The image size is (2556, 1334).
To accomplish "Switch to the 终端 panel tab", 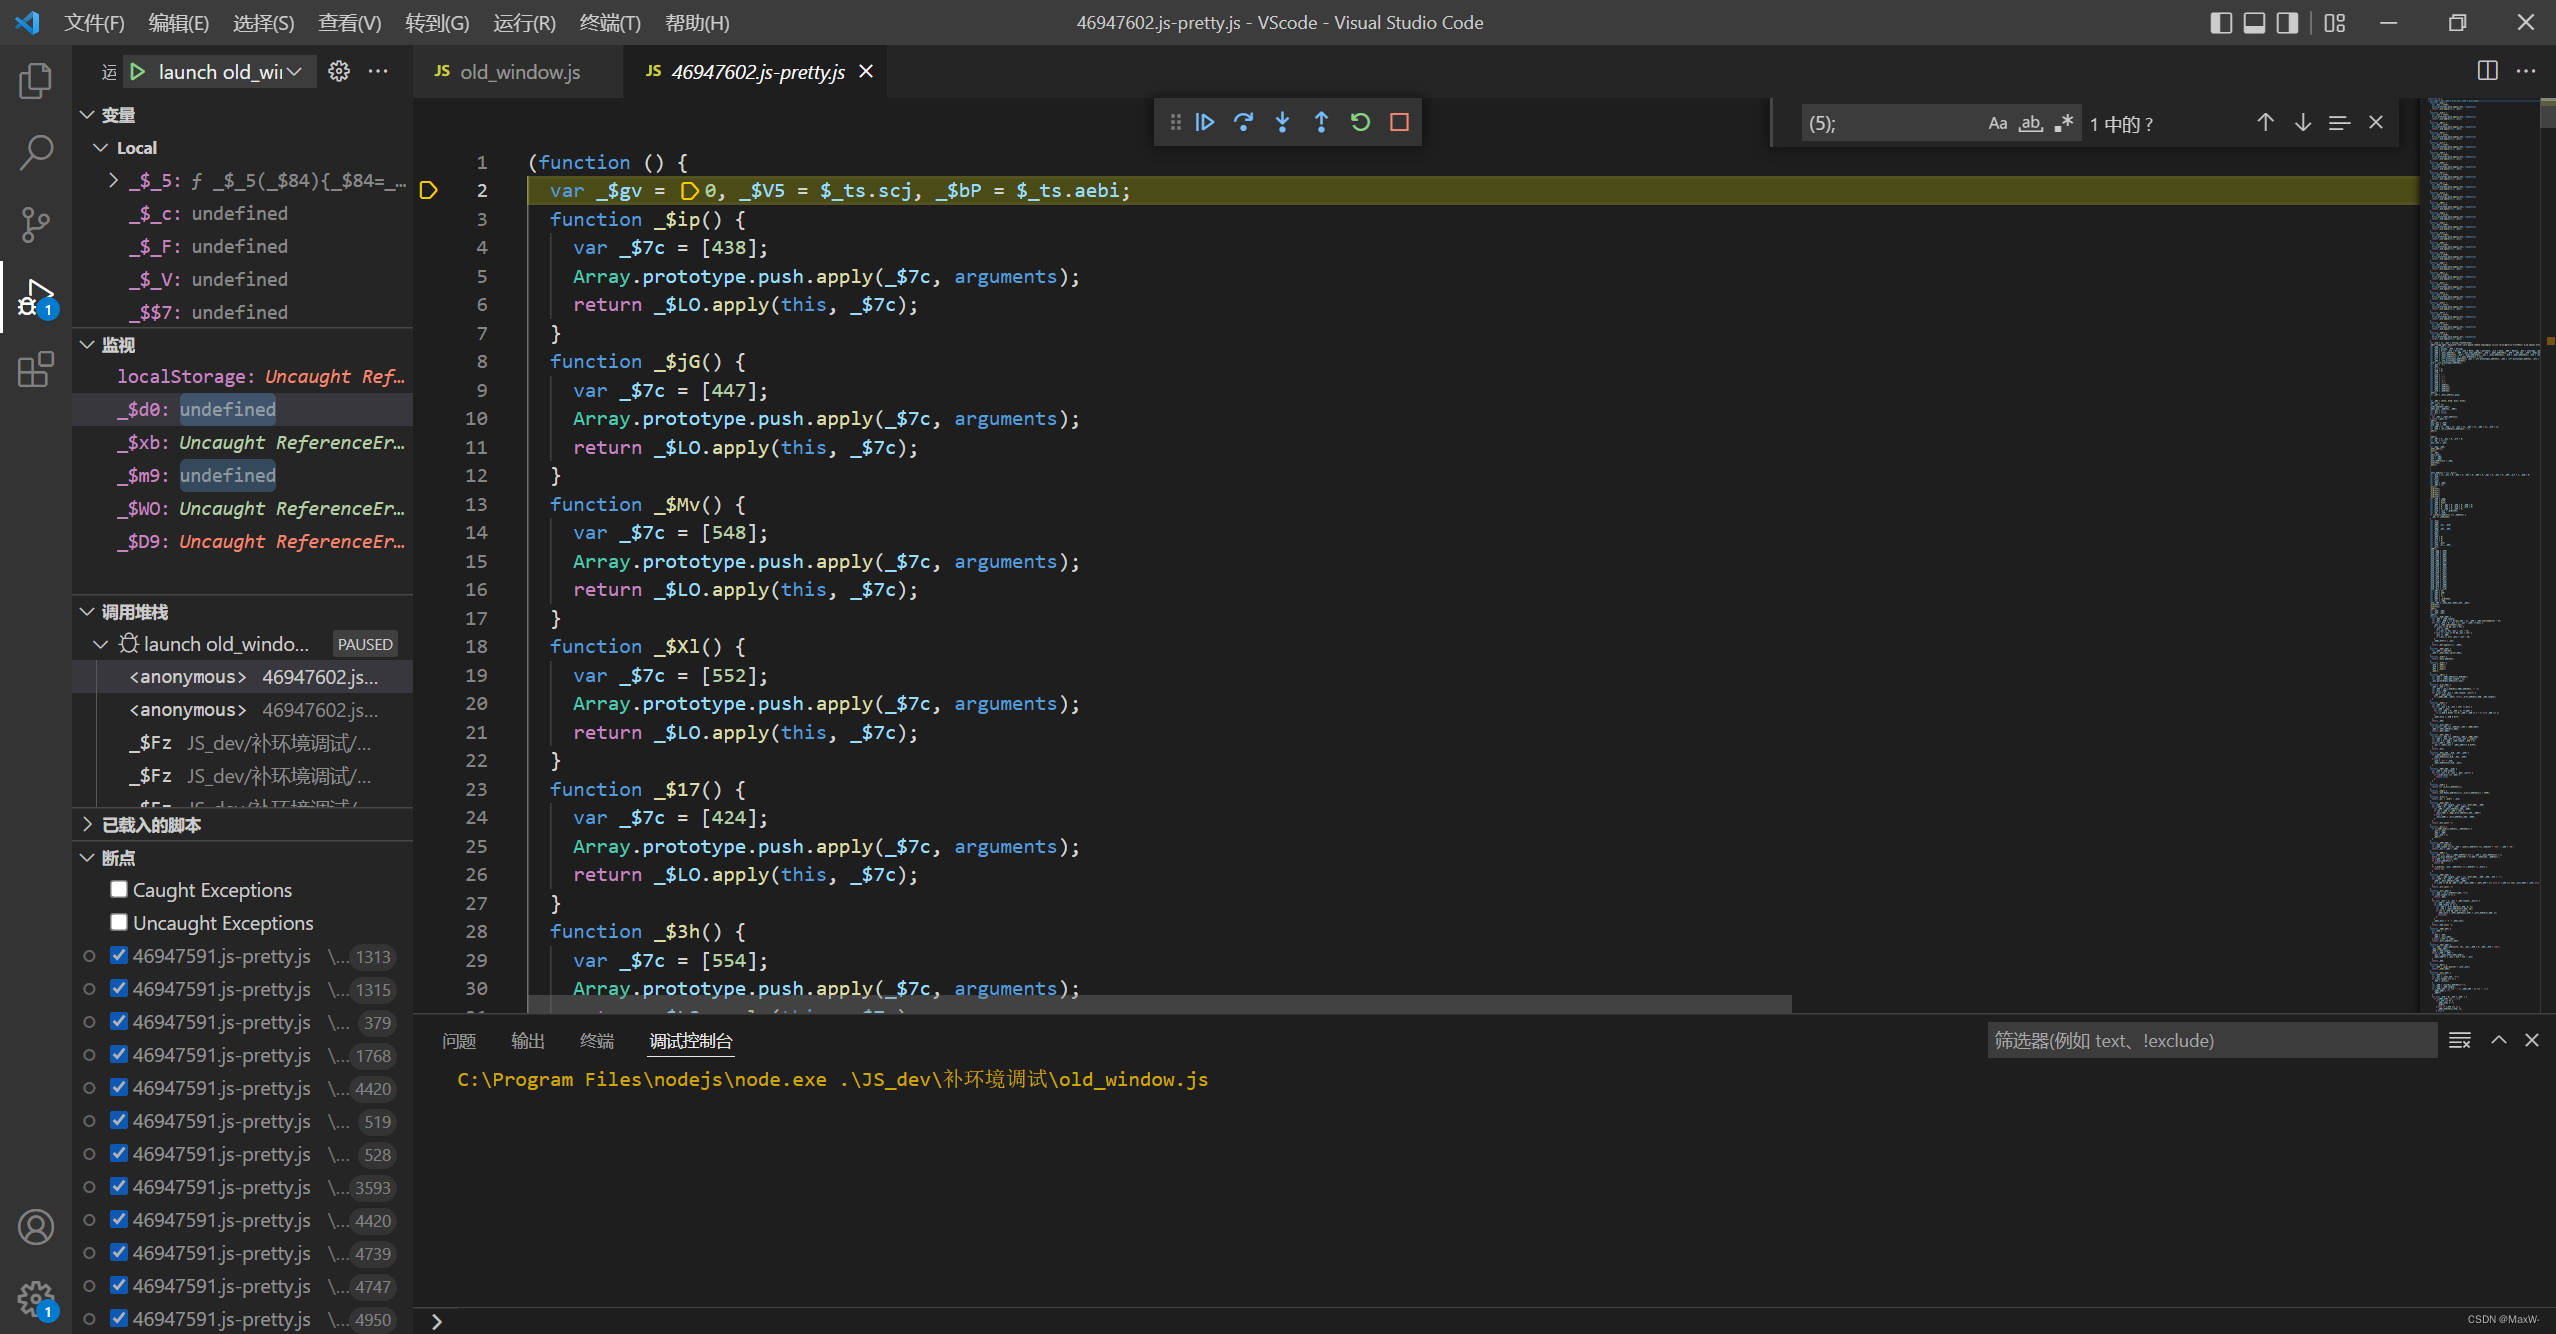I will coord(596,1041).
